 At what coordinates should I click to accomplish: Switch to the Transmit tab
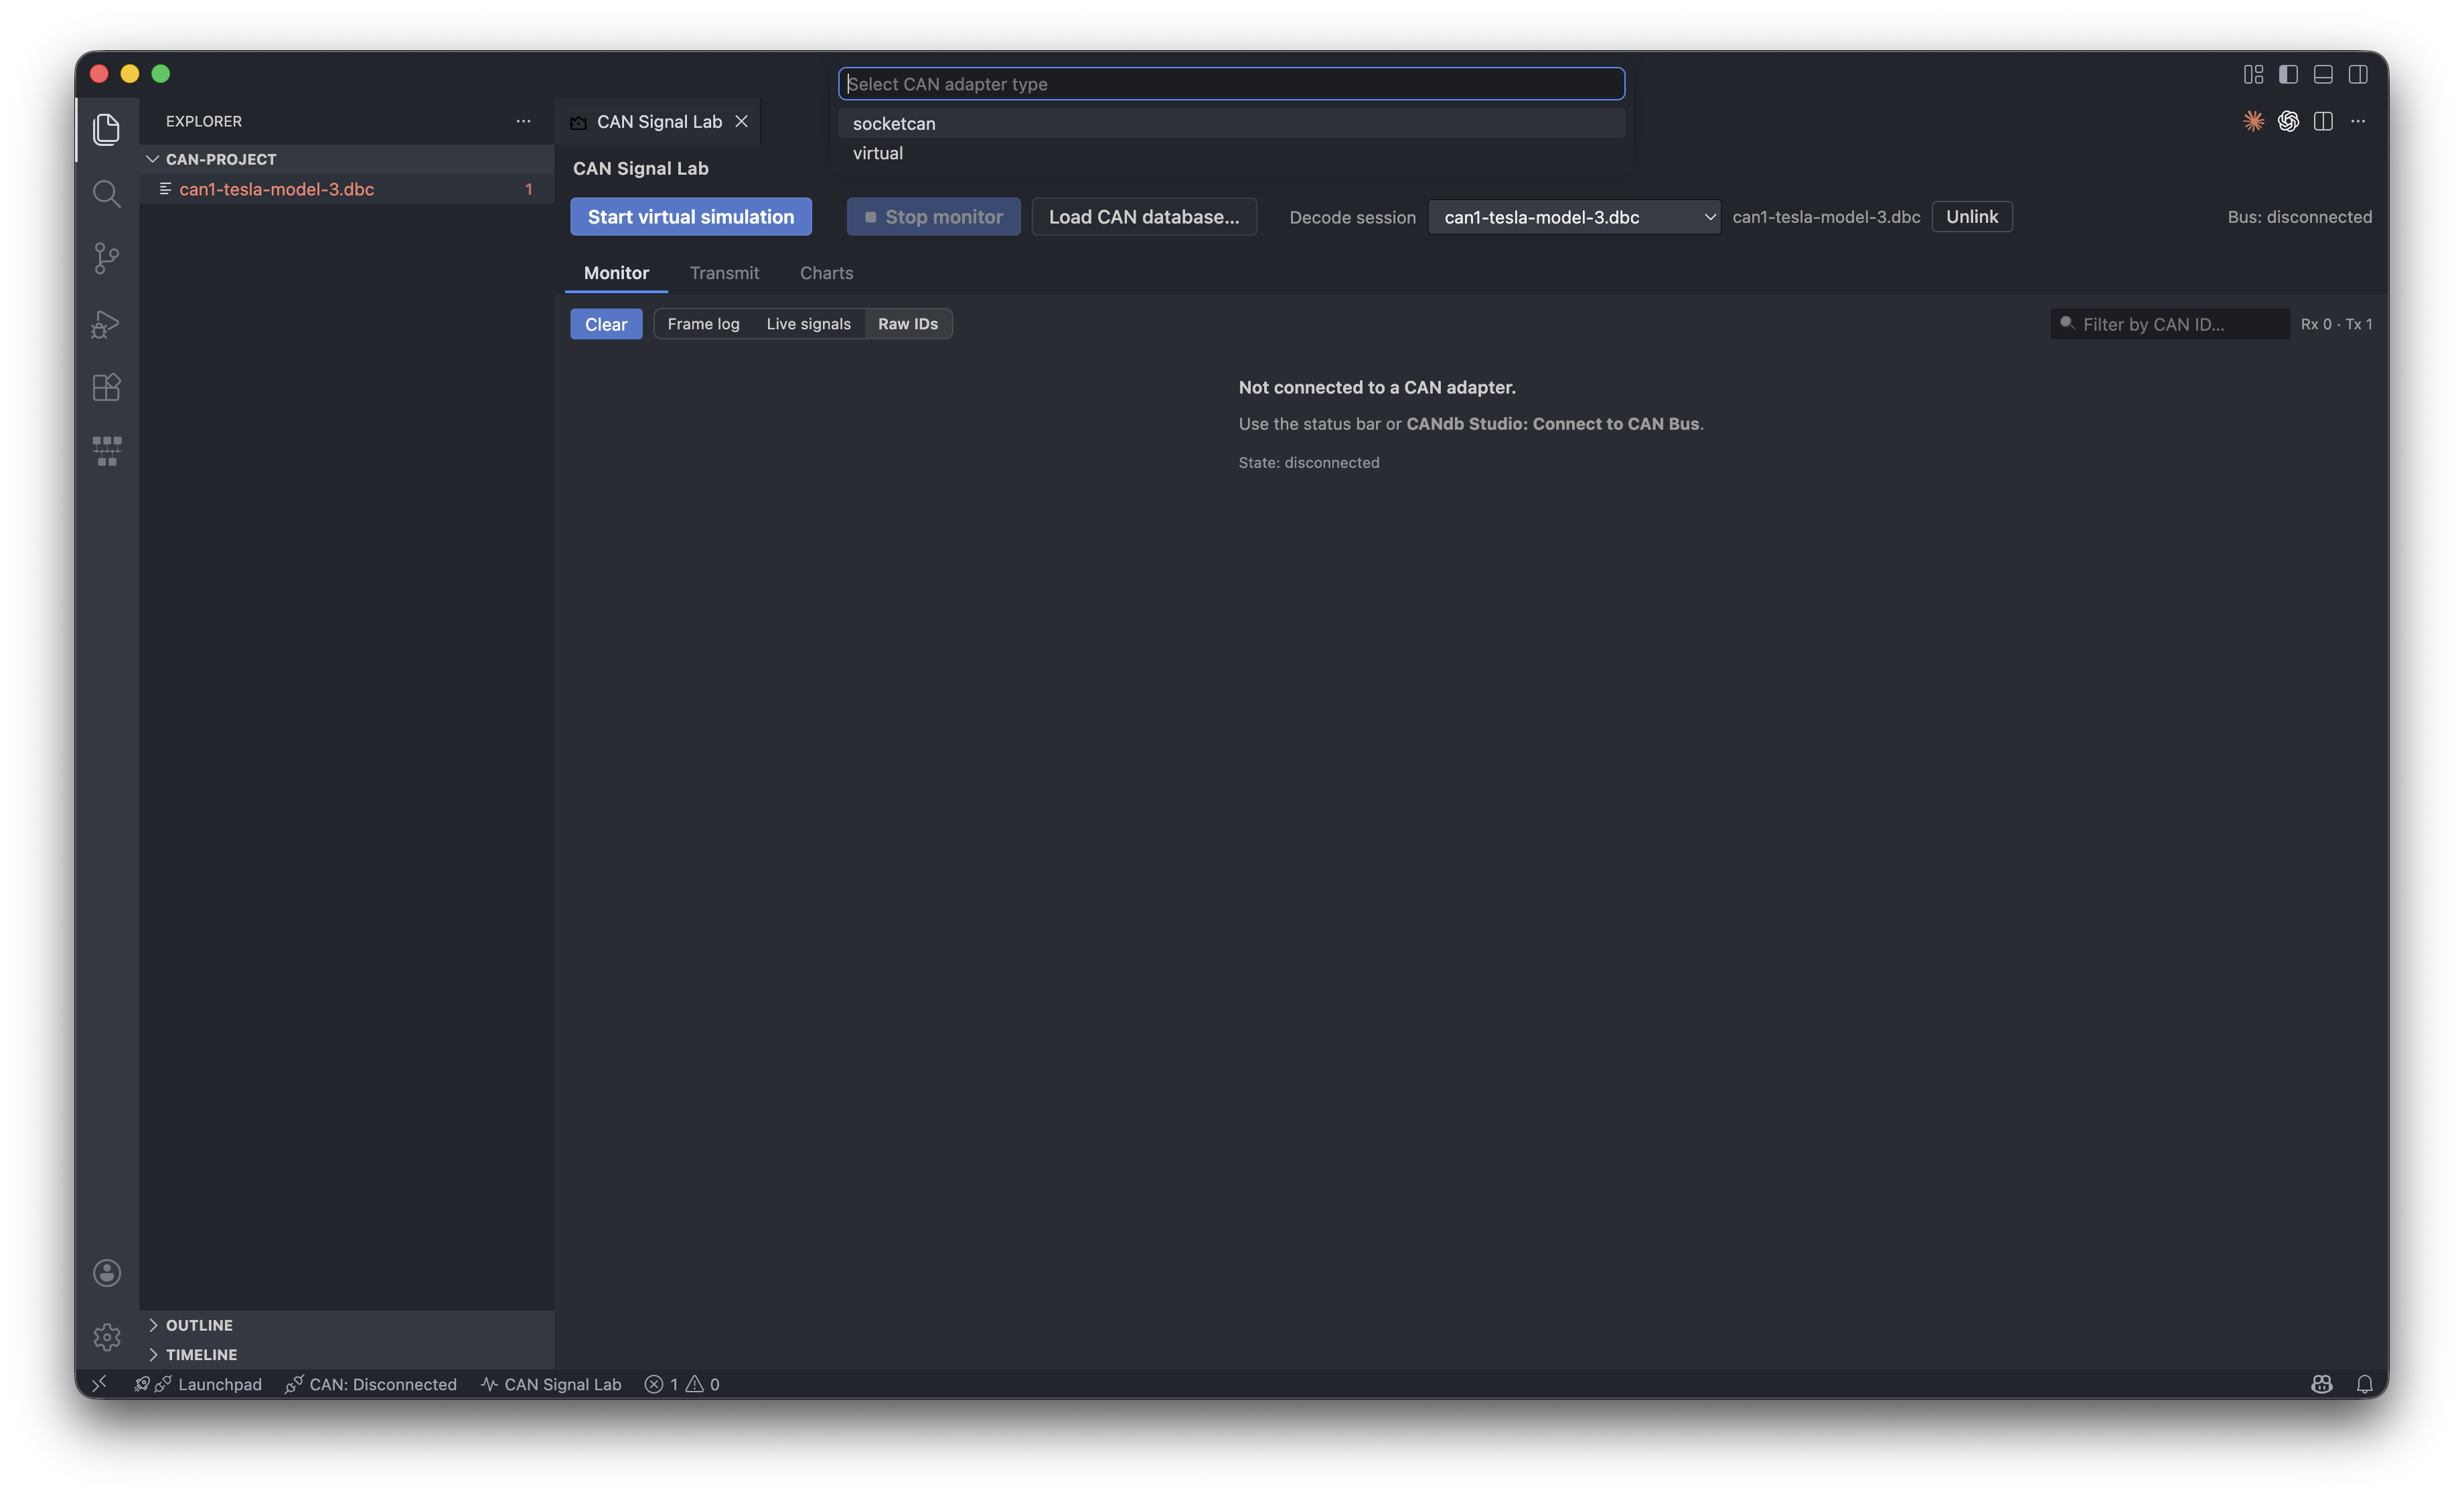coord(724,273)
